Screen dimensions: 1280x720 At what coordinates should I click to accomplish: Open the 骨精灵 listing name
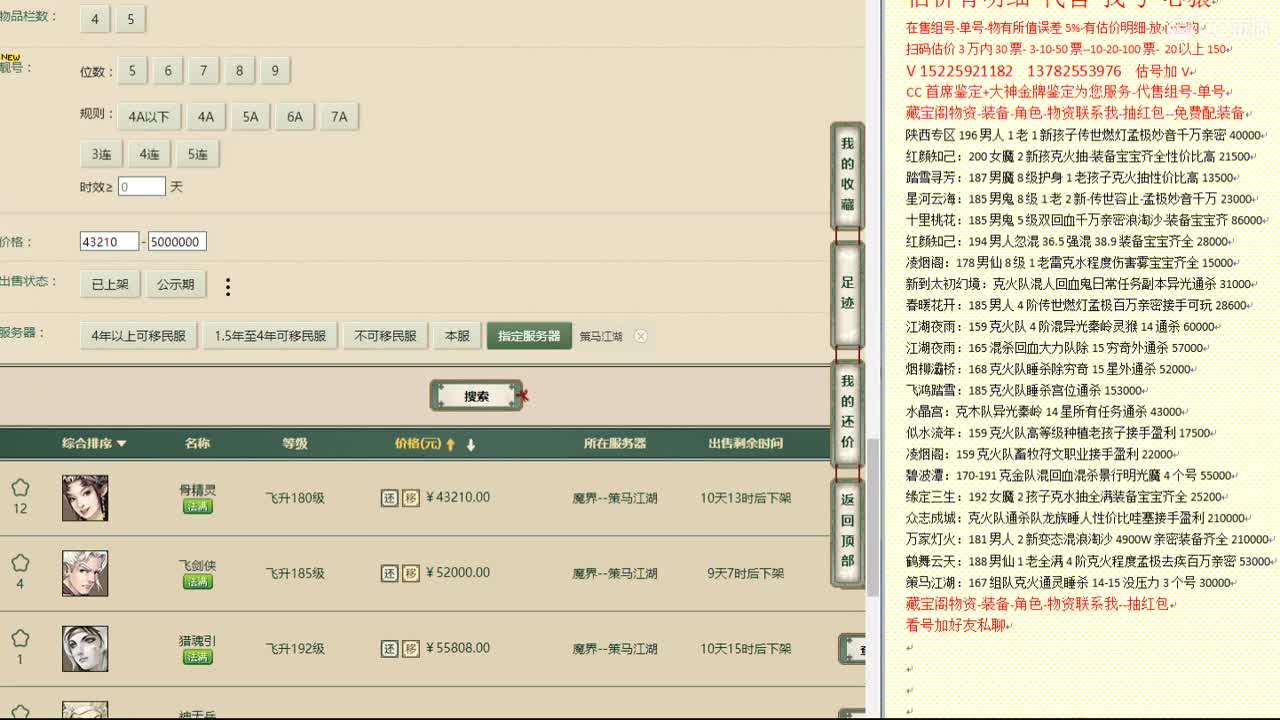pyautogui.click(x=198, y=490)
